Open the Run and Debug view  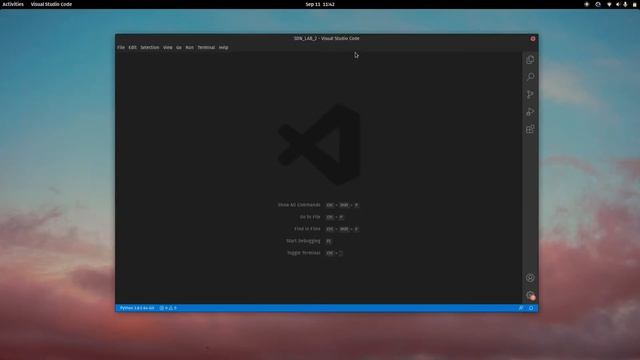point(530,112)
